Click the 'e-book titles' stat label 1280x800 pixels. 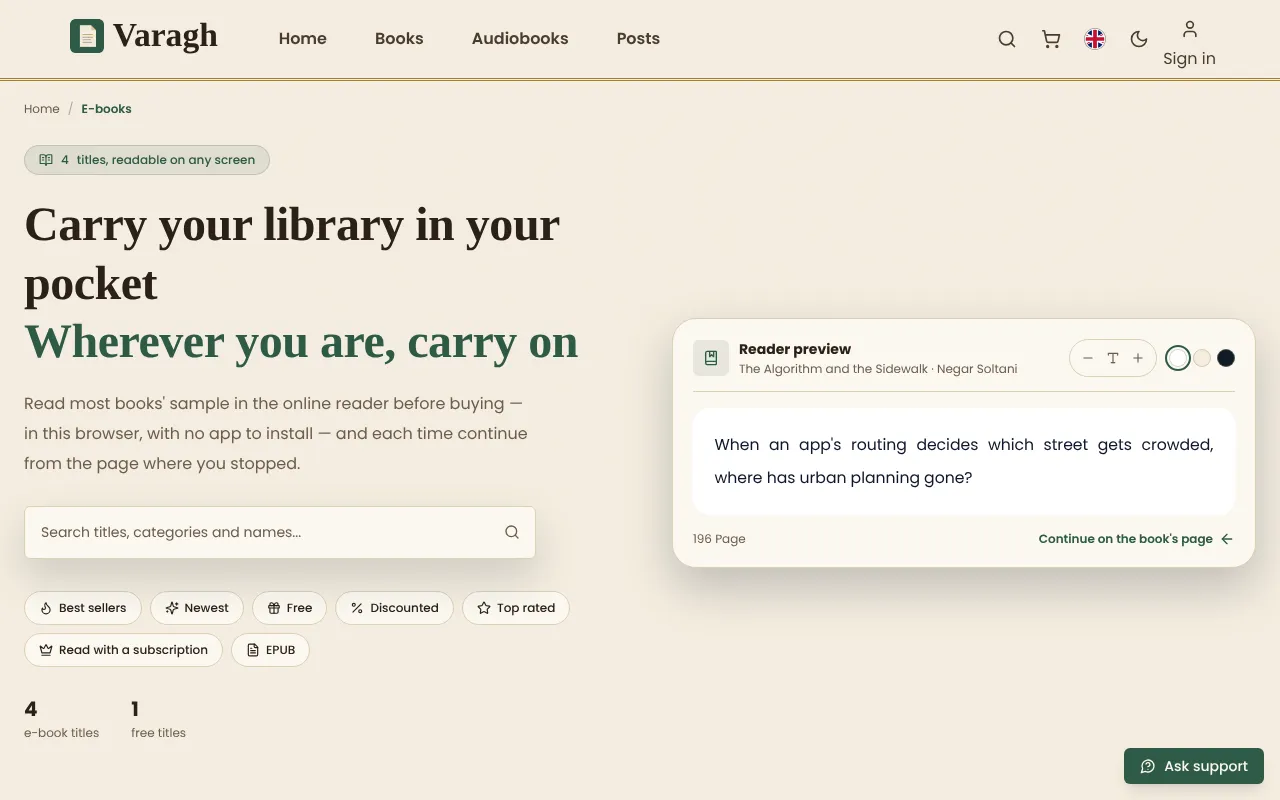(62, 733)
